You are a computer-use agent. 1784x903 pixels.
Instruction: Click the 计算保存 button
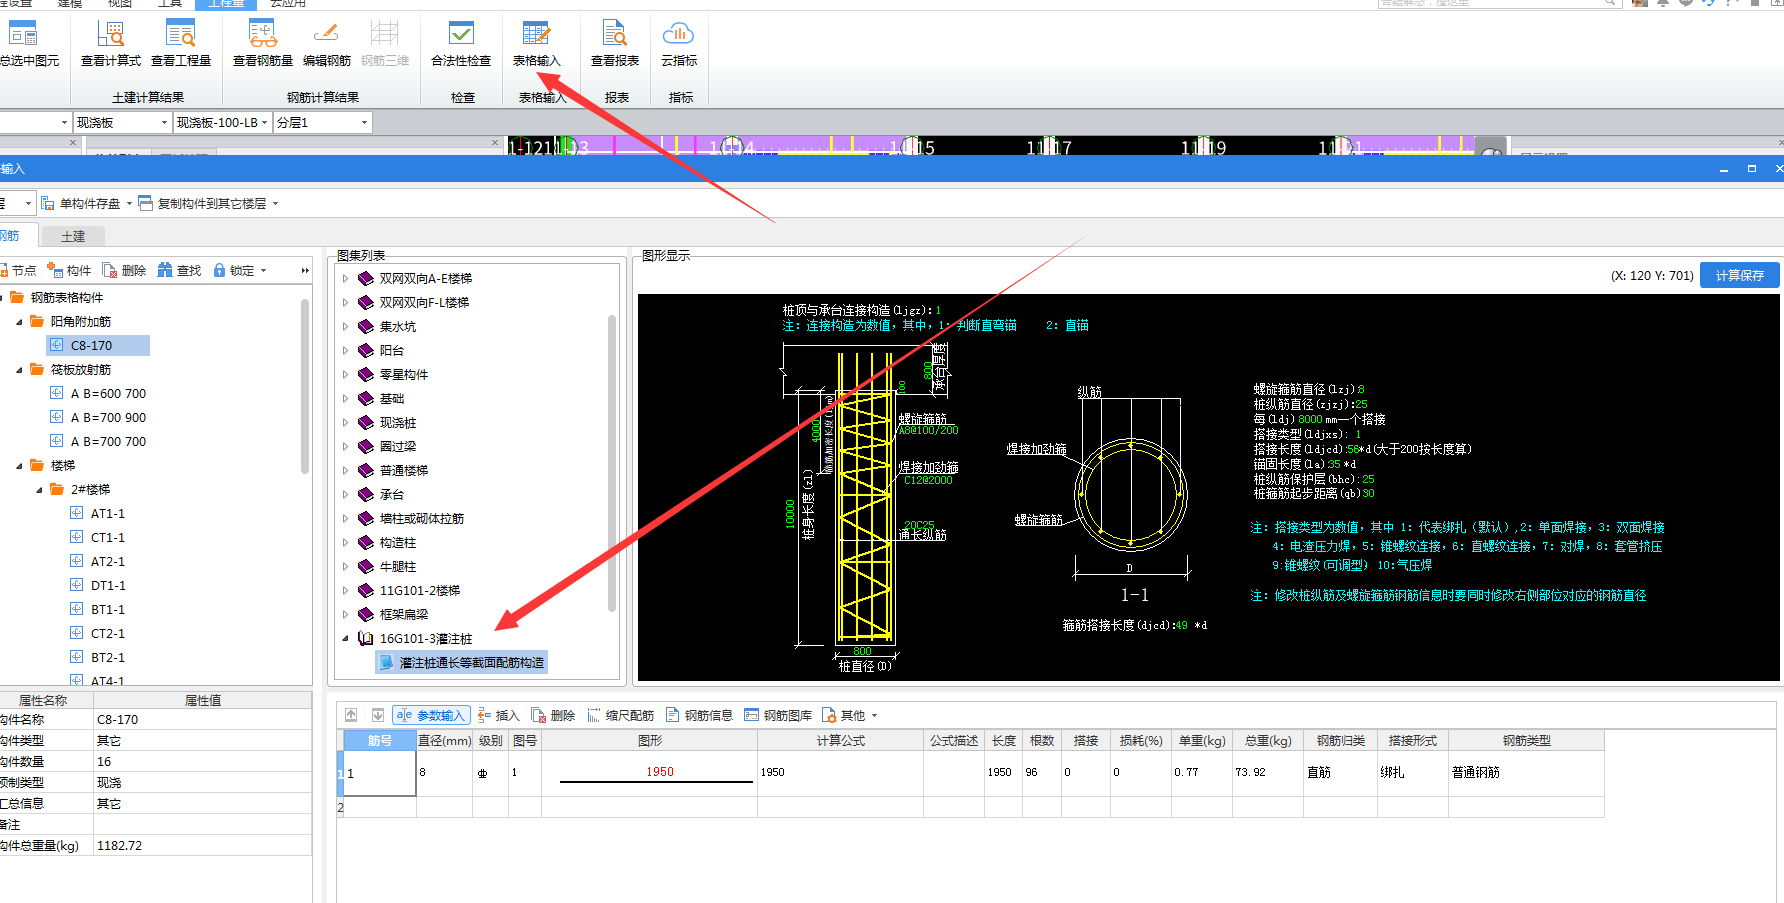click(x=1740, y=275)
